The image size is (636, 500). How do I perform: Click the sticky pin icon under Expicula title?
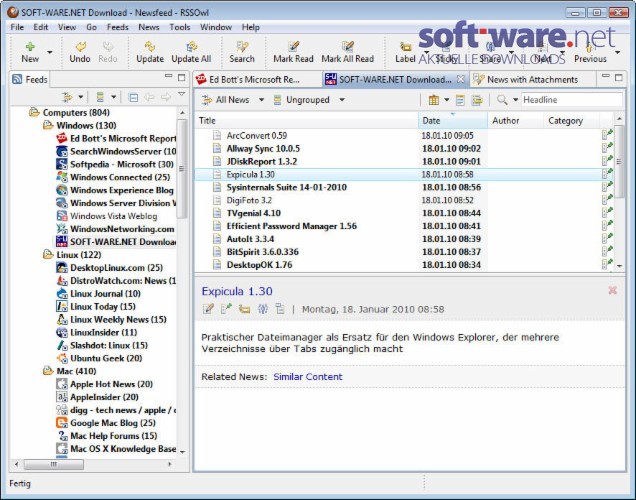click(x=226, y=309)
